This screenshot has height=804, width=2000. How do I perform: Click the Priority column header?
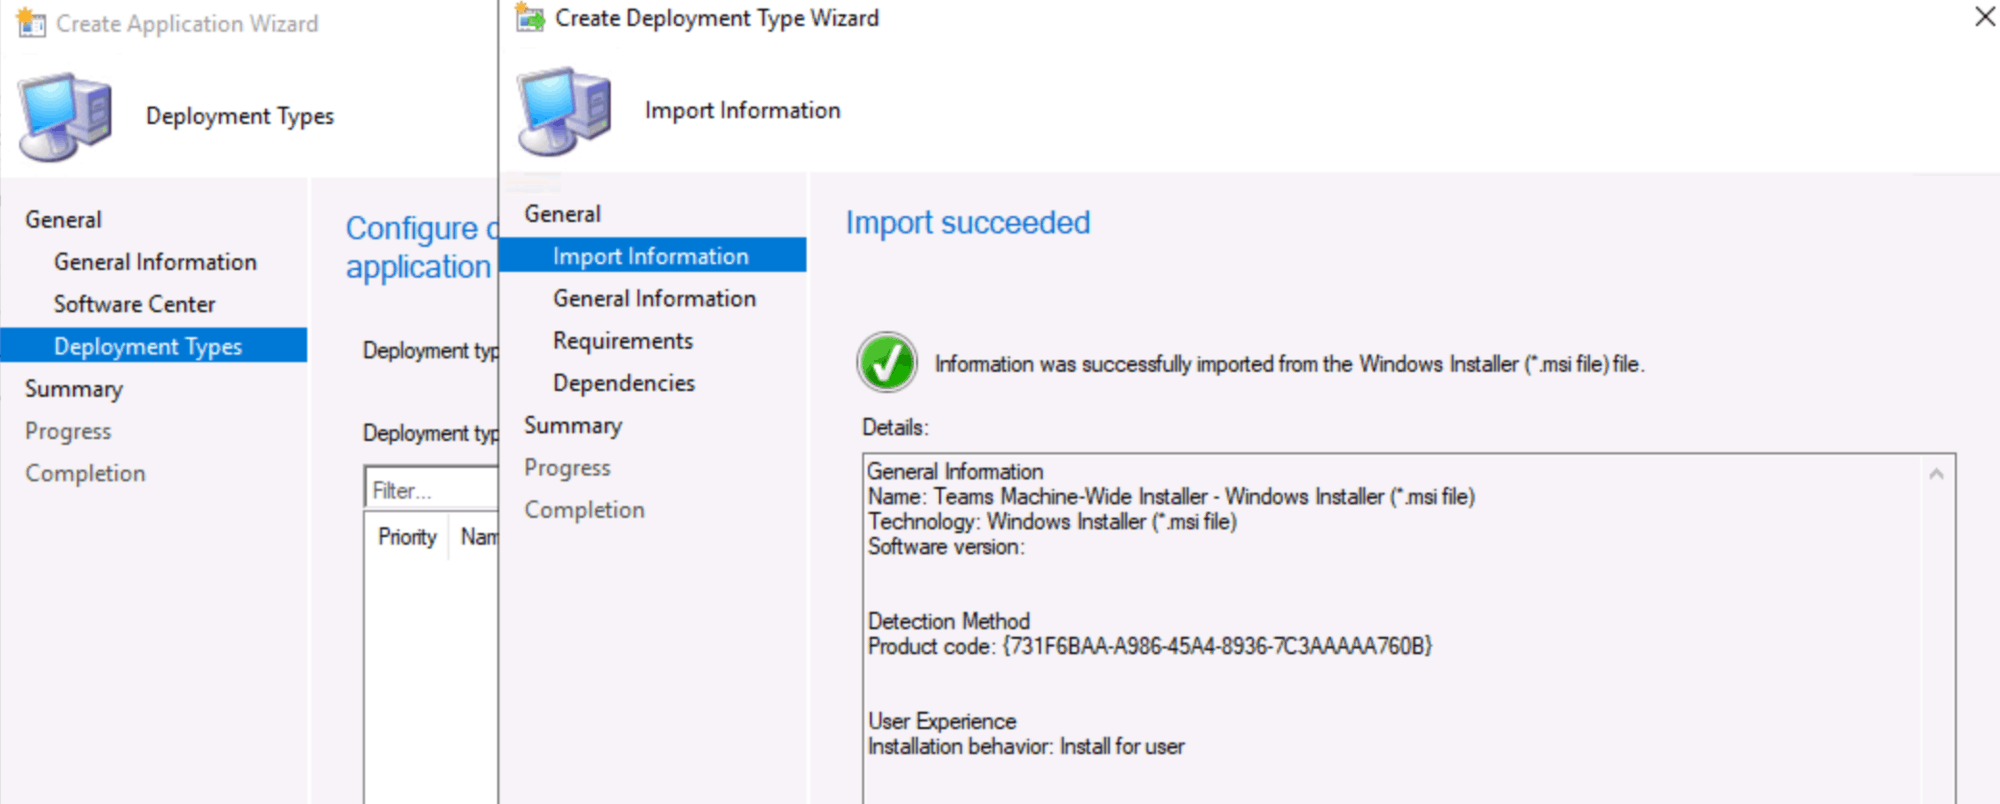click(407, 537)
